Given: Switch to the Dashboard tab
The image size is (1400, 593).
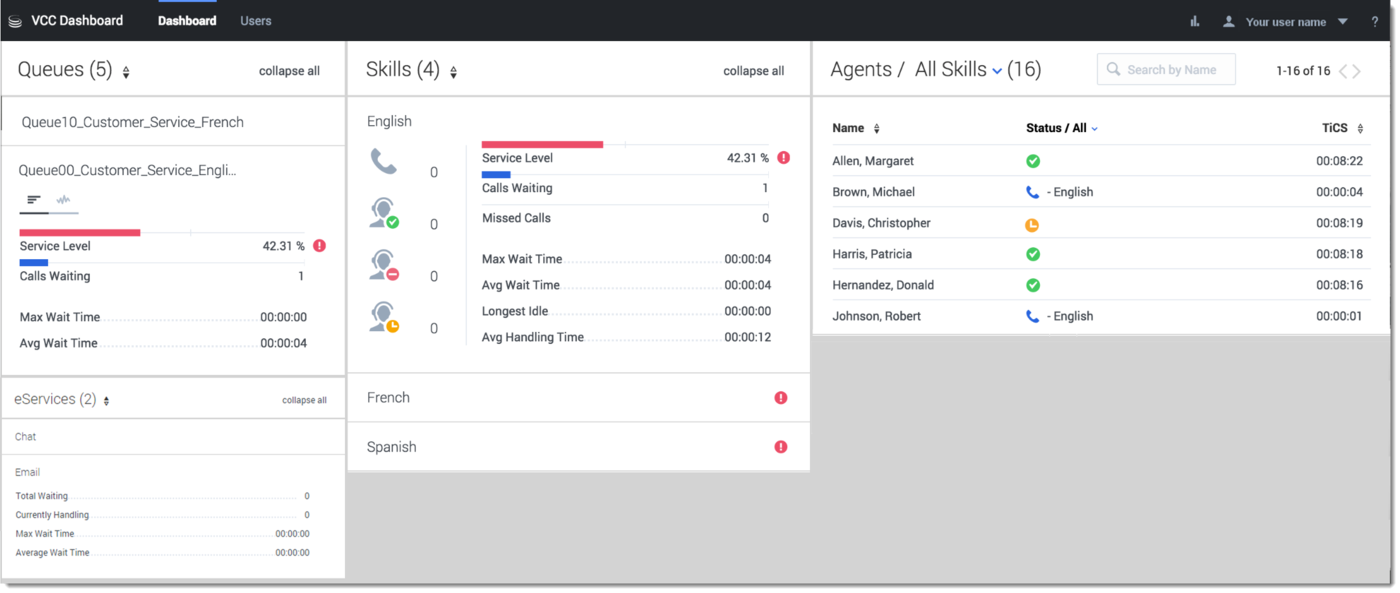Looking at the screenshot, I should [187, 20].
